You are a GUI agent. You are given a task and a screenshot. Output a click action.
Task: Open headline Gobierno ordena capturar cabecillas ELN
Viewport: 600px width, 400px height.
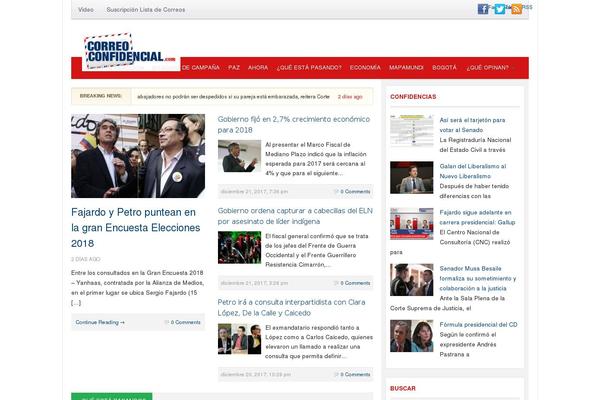[x=295, y=216]
